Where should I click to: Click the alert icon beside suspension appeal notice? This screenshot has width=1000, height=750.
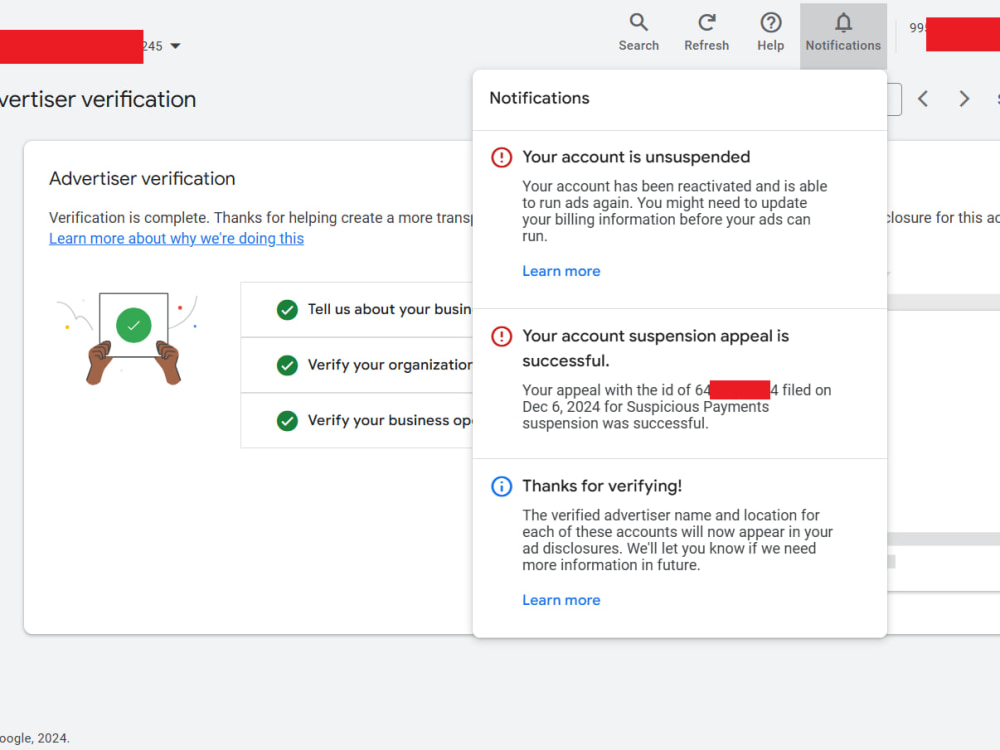(x=501, y=336)
